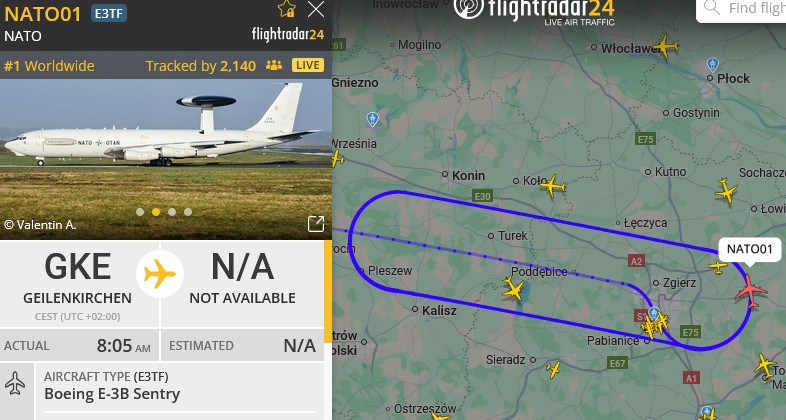786x420 pixels.
Task: Show the third aircraft photo dot
Action: tap(172, 212)
